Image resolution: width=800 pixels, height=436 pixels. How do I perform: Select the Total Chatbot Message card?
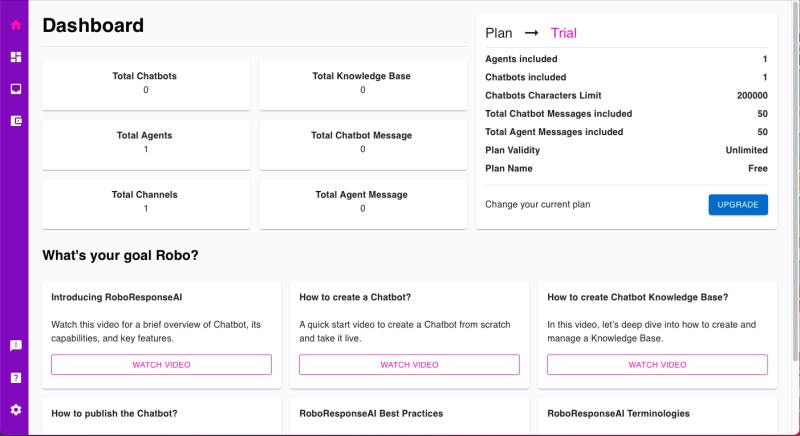pyautogui.click(x=363, y=144)
